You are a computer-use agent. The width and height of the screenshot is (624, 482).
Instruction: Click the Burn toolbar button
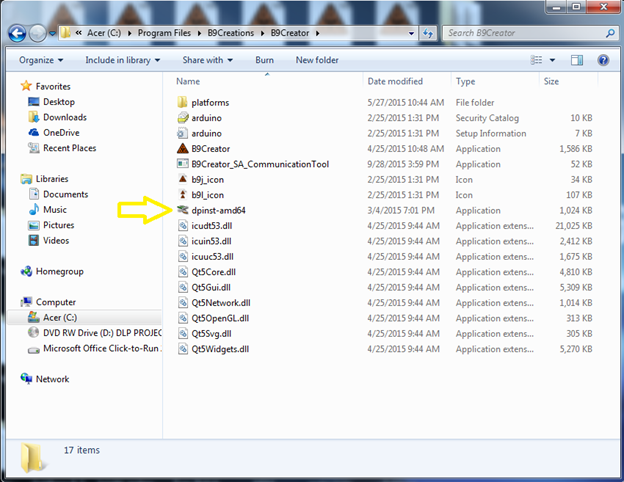coord(264,60)
